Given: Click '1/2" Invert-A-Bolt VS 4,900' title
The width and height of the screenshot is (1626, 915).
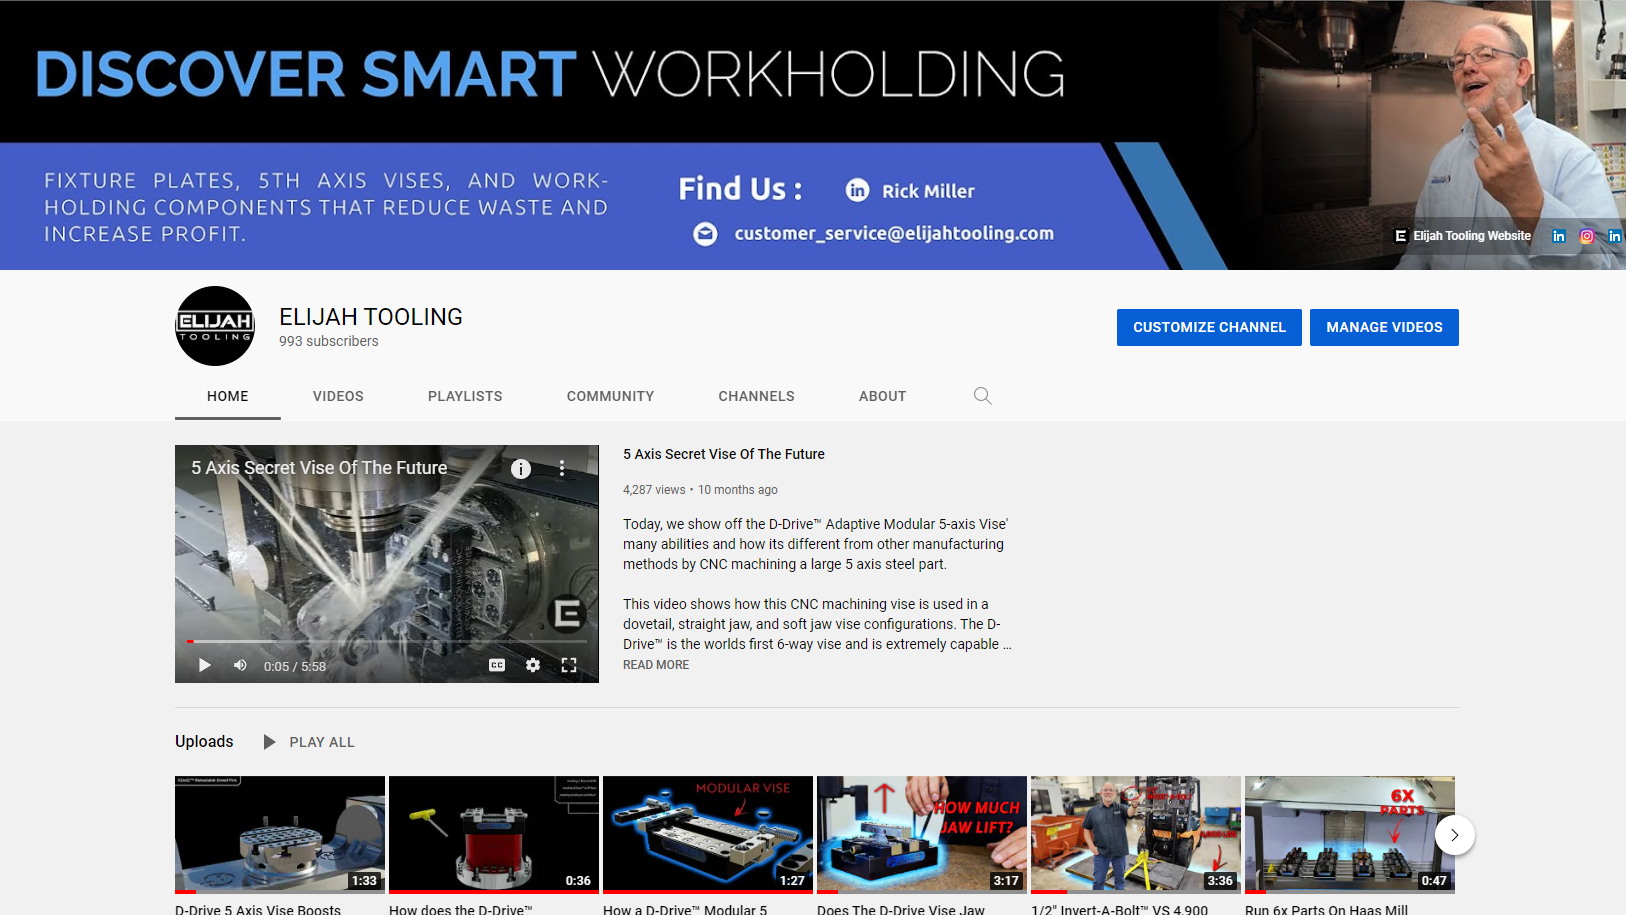Looking at the screenshot, I should (1119, 909).
